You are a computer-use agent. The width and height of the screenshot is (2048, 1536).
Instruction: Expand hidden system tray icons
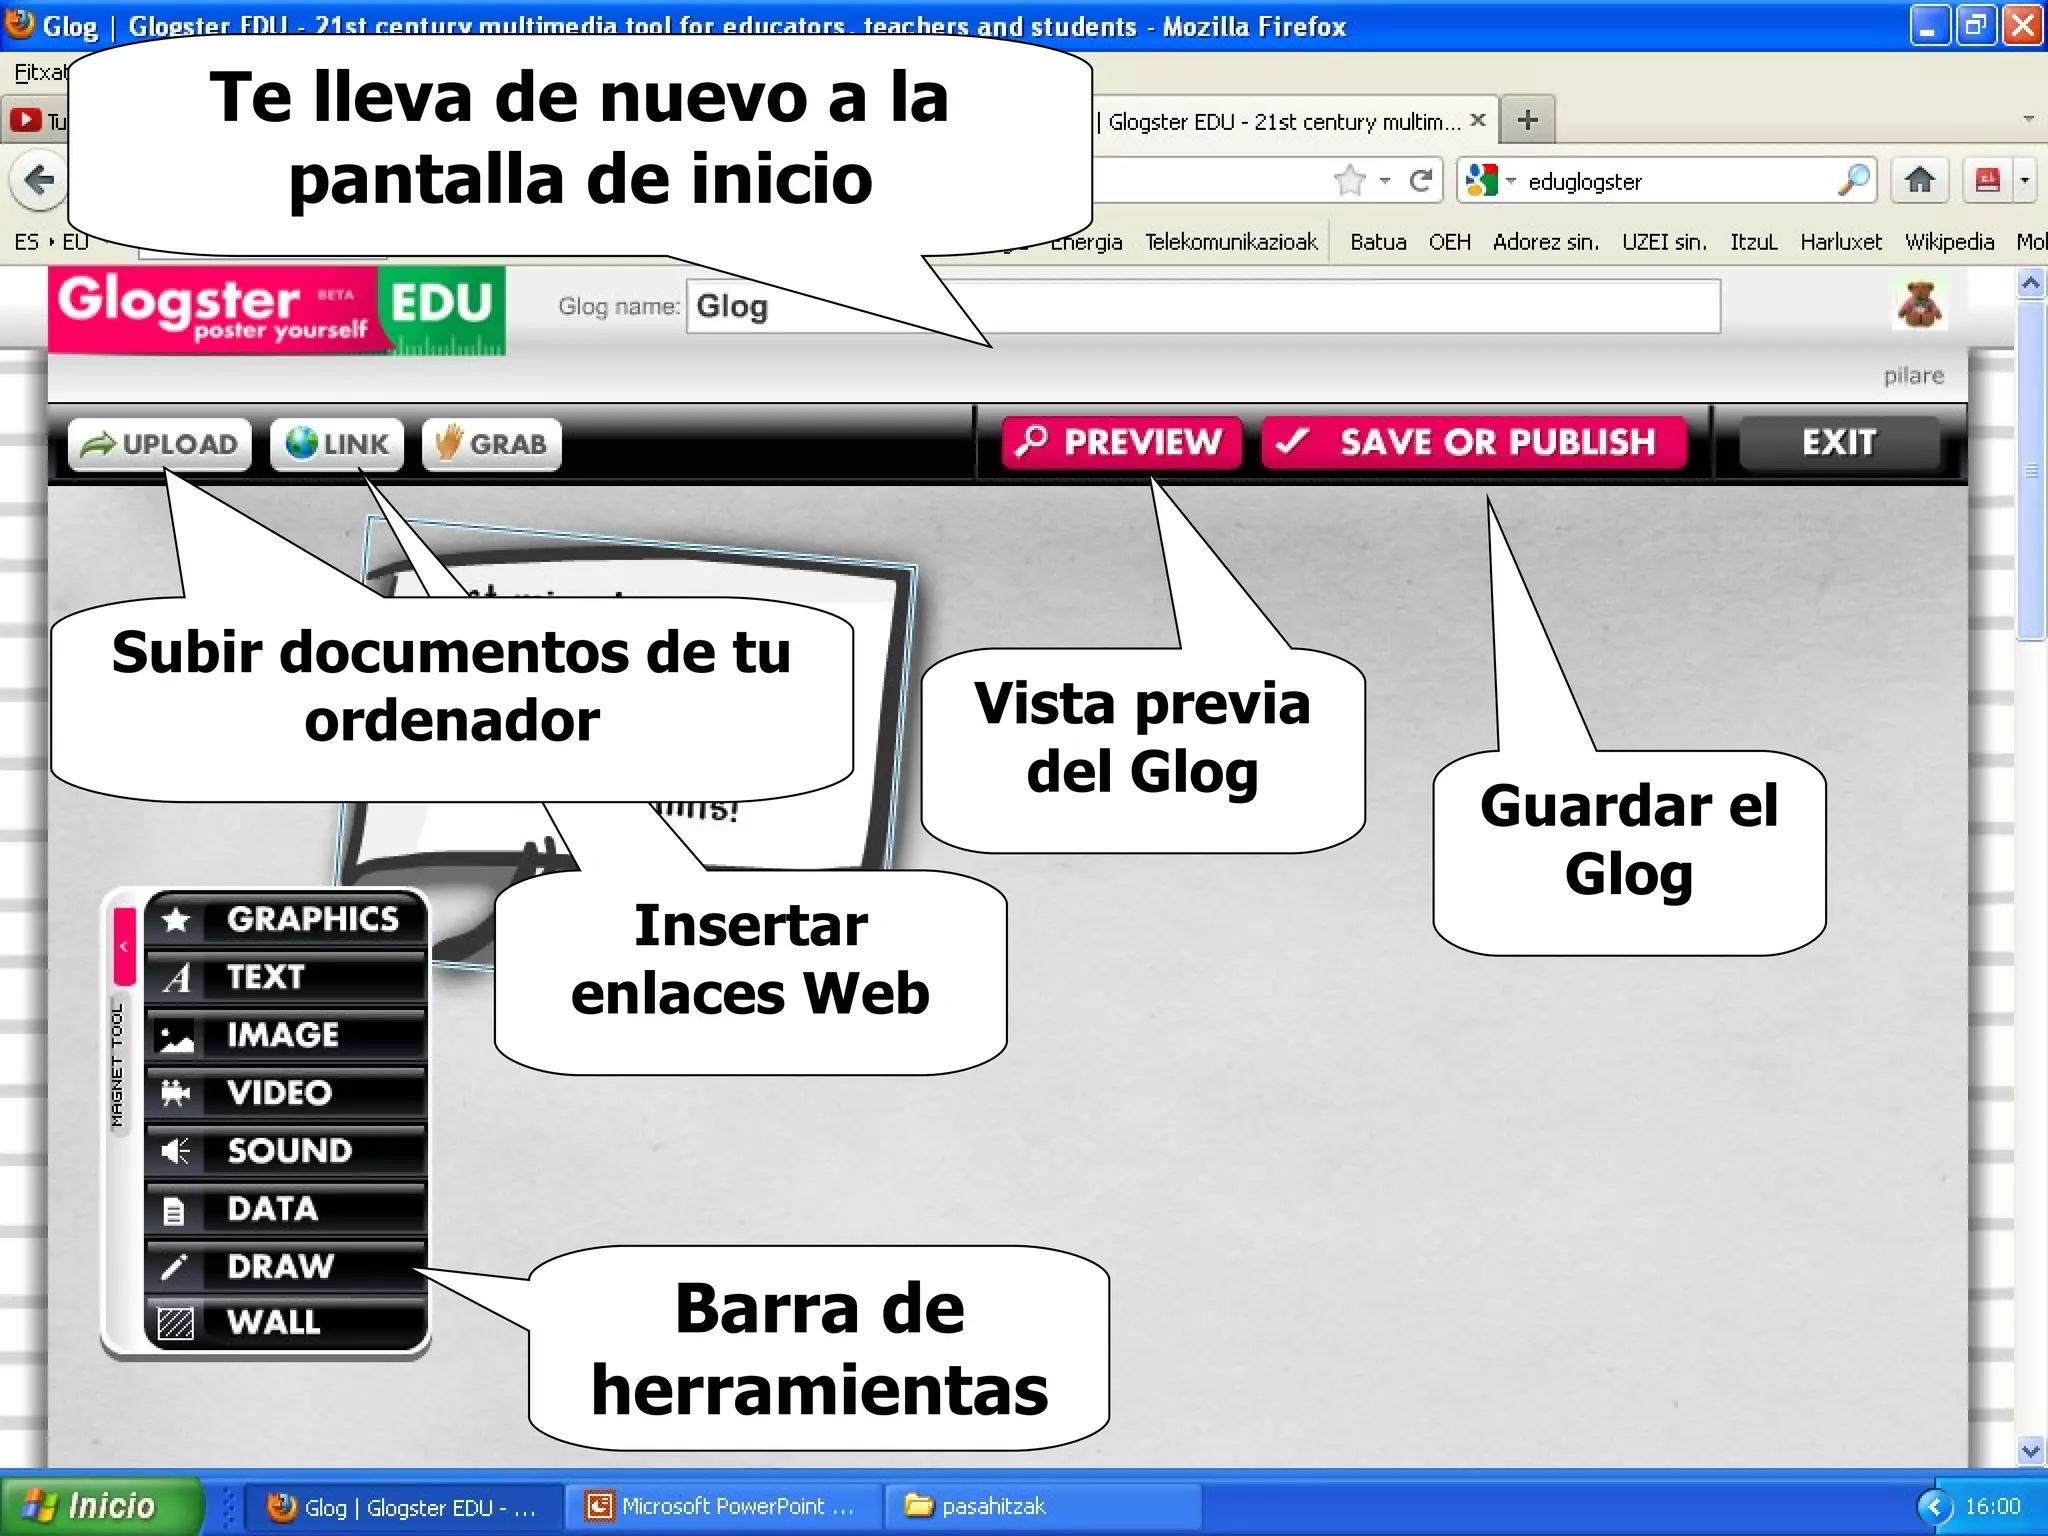(1935, 1507)
